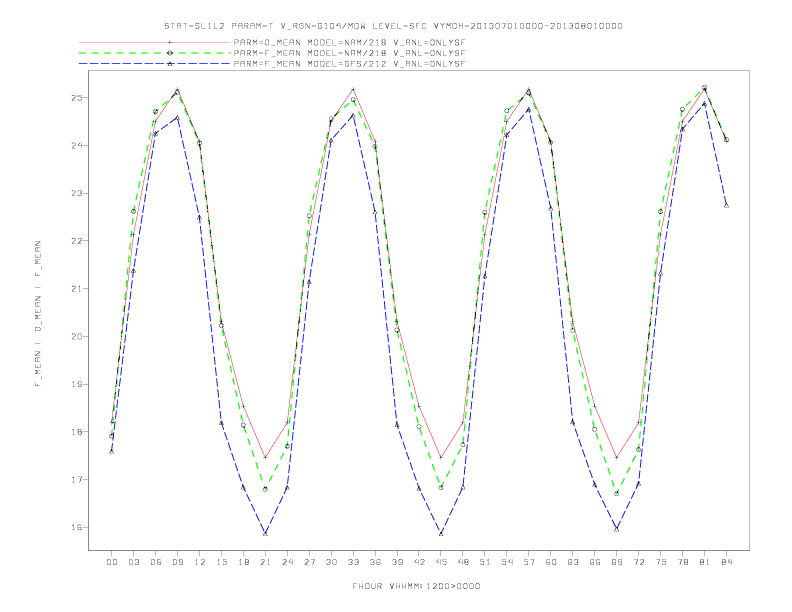The height and width of the screenshot is (612, 792).
Task: Click the plus marker on red legend line
Action: coord(170,42)
